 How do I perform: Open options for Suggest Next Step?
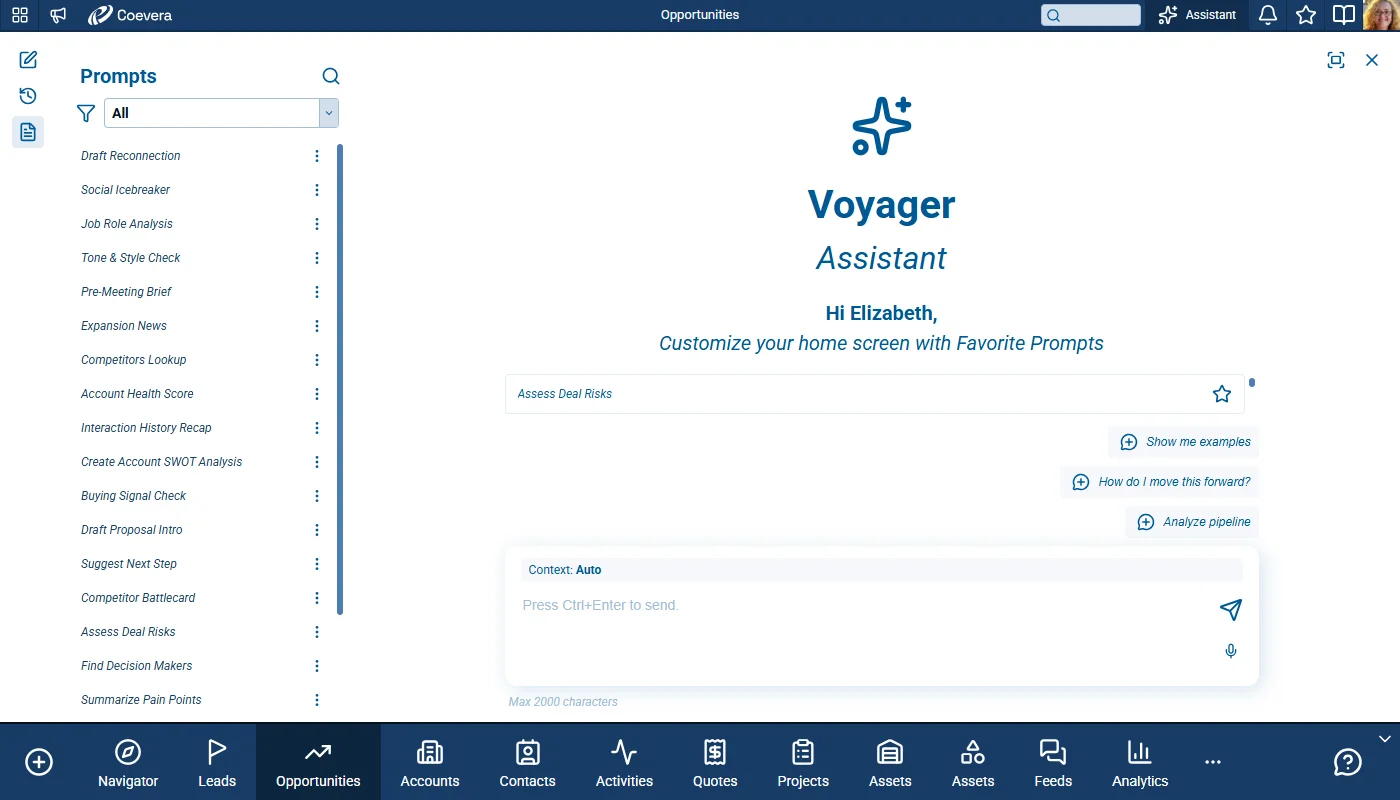pos(317,564)
